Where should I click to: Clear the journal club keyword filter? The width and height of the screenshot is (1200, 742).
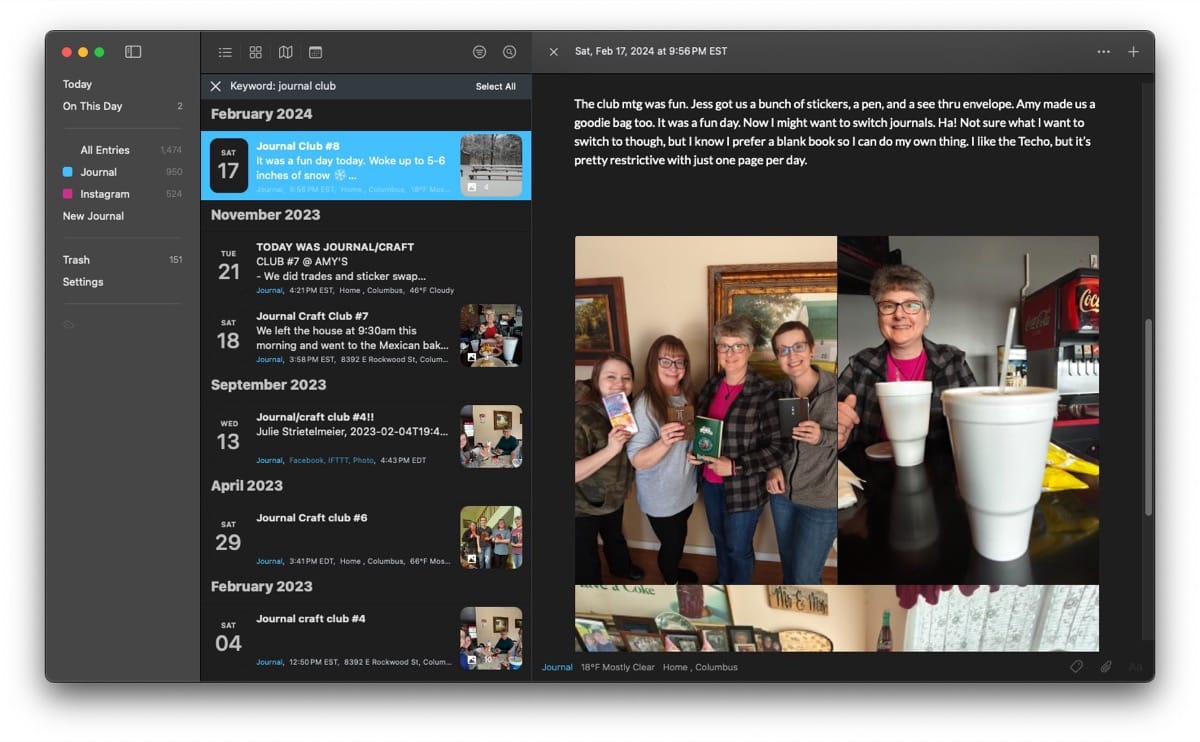click(x=216, y=86)
